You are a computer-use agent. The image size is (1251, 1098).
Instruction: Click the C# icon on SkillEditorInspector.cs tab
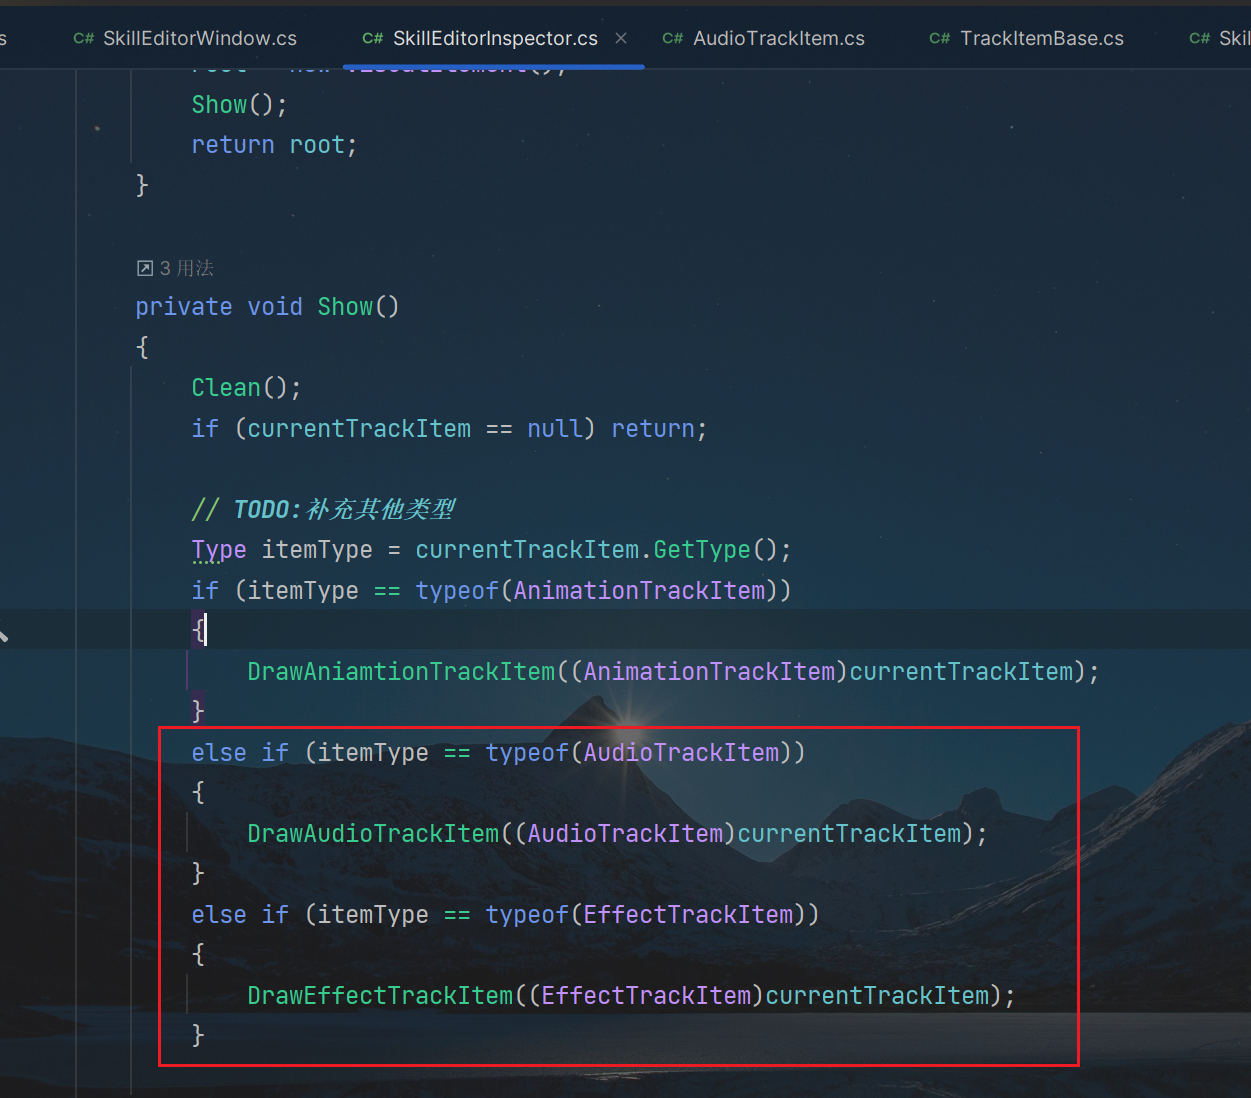[x=373, y=38]
